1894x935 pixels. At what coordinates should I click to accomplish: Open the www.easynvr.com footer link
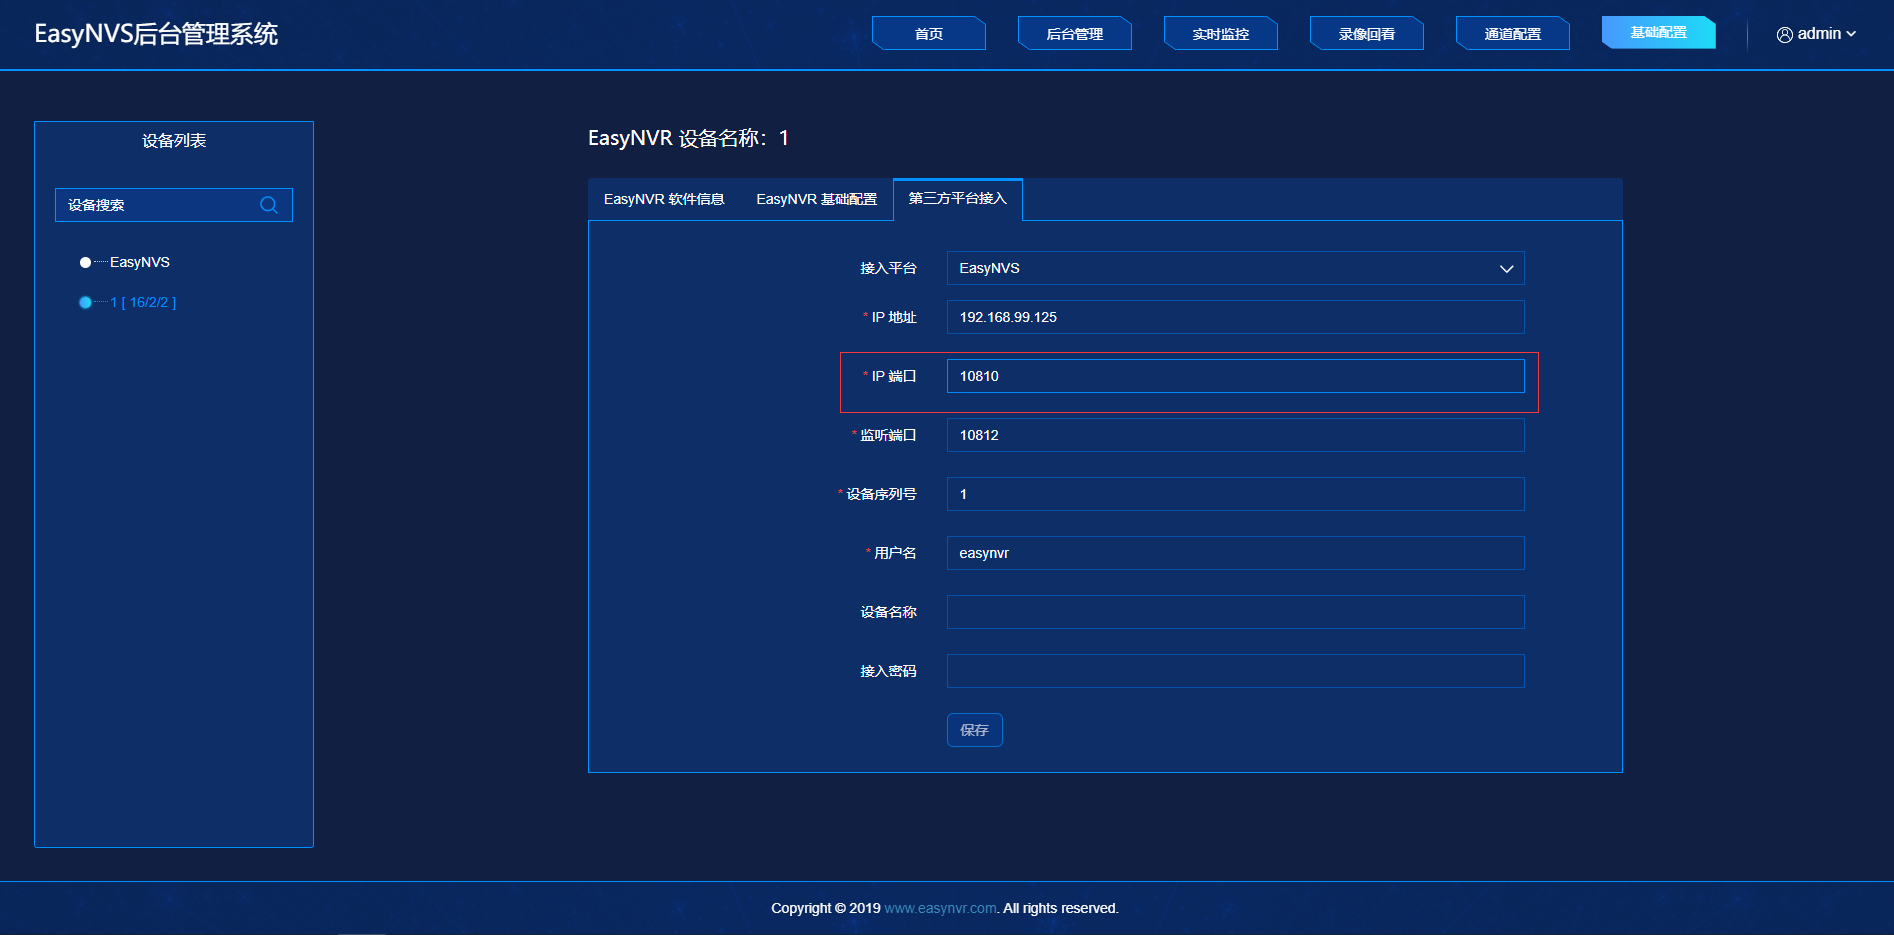(x=940, y=908)
